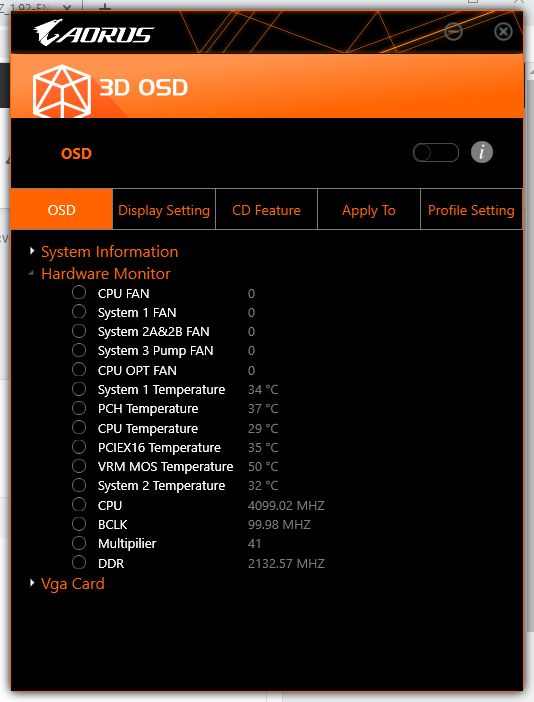Click the 32 °C System 2 value
Screen dimensions: 534x702
(263, 486)
